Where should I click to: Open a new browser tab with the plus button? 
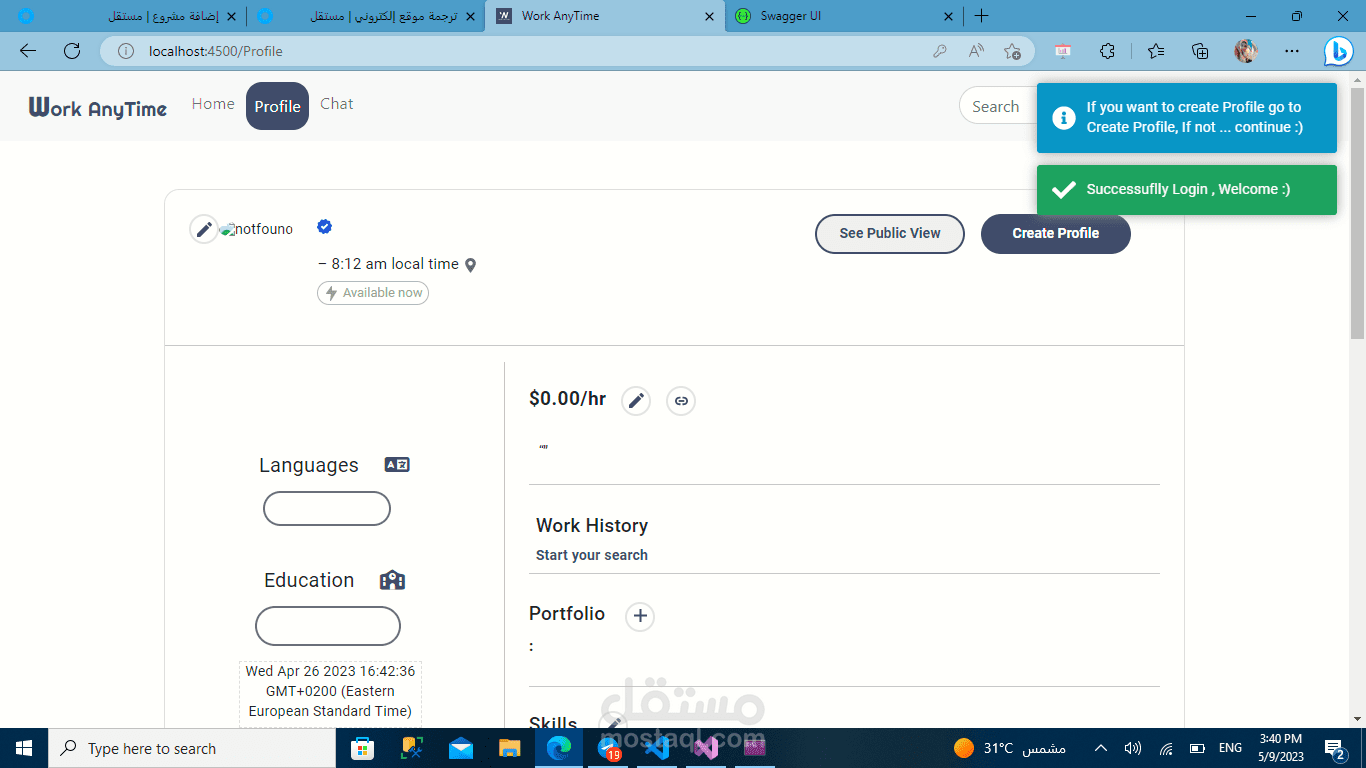[x=982, y=16]
